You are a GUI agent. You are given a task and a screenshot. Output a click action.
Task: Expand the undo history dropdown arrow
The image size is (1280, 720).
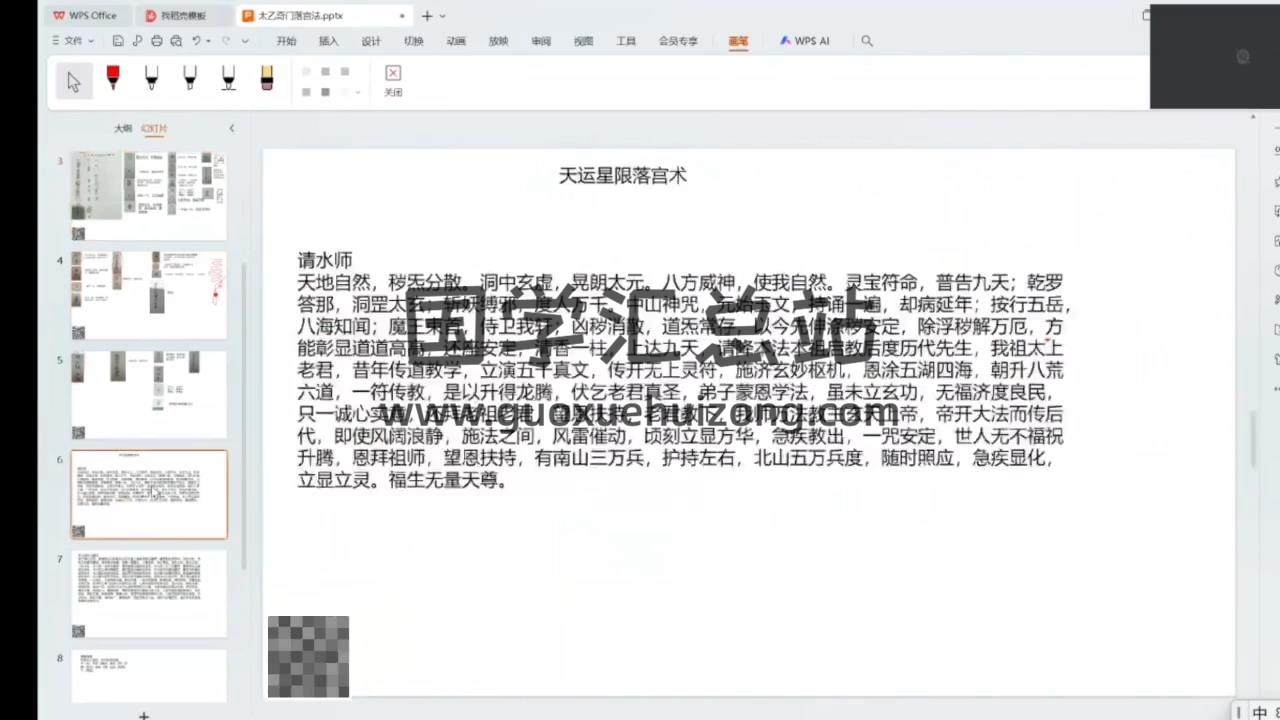tap(209, 41)
